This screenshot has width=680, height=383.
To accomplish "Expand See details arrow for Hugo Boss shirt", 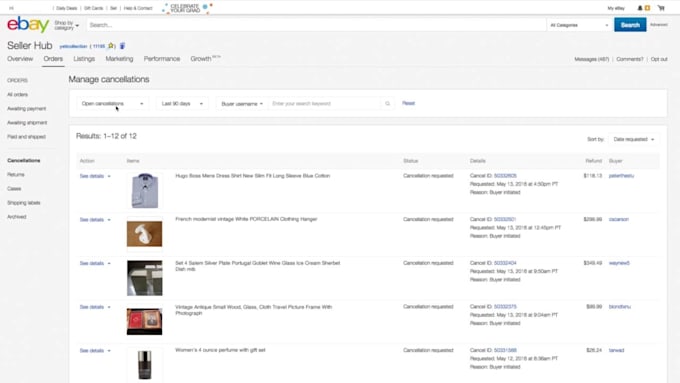I will [109, 176].
